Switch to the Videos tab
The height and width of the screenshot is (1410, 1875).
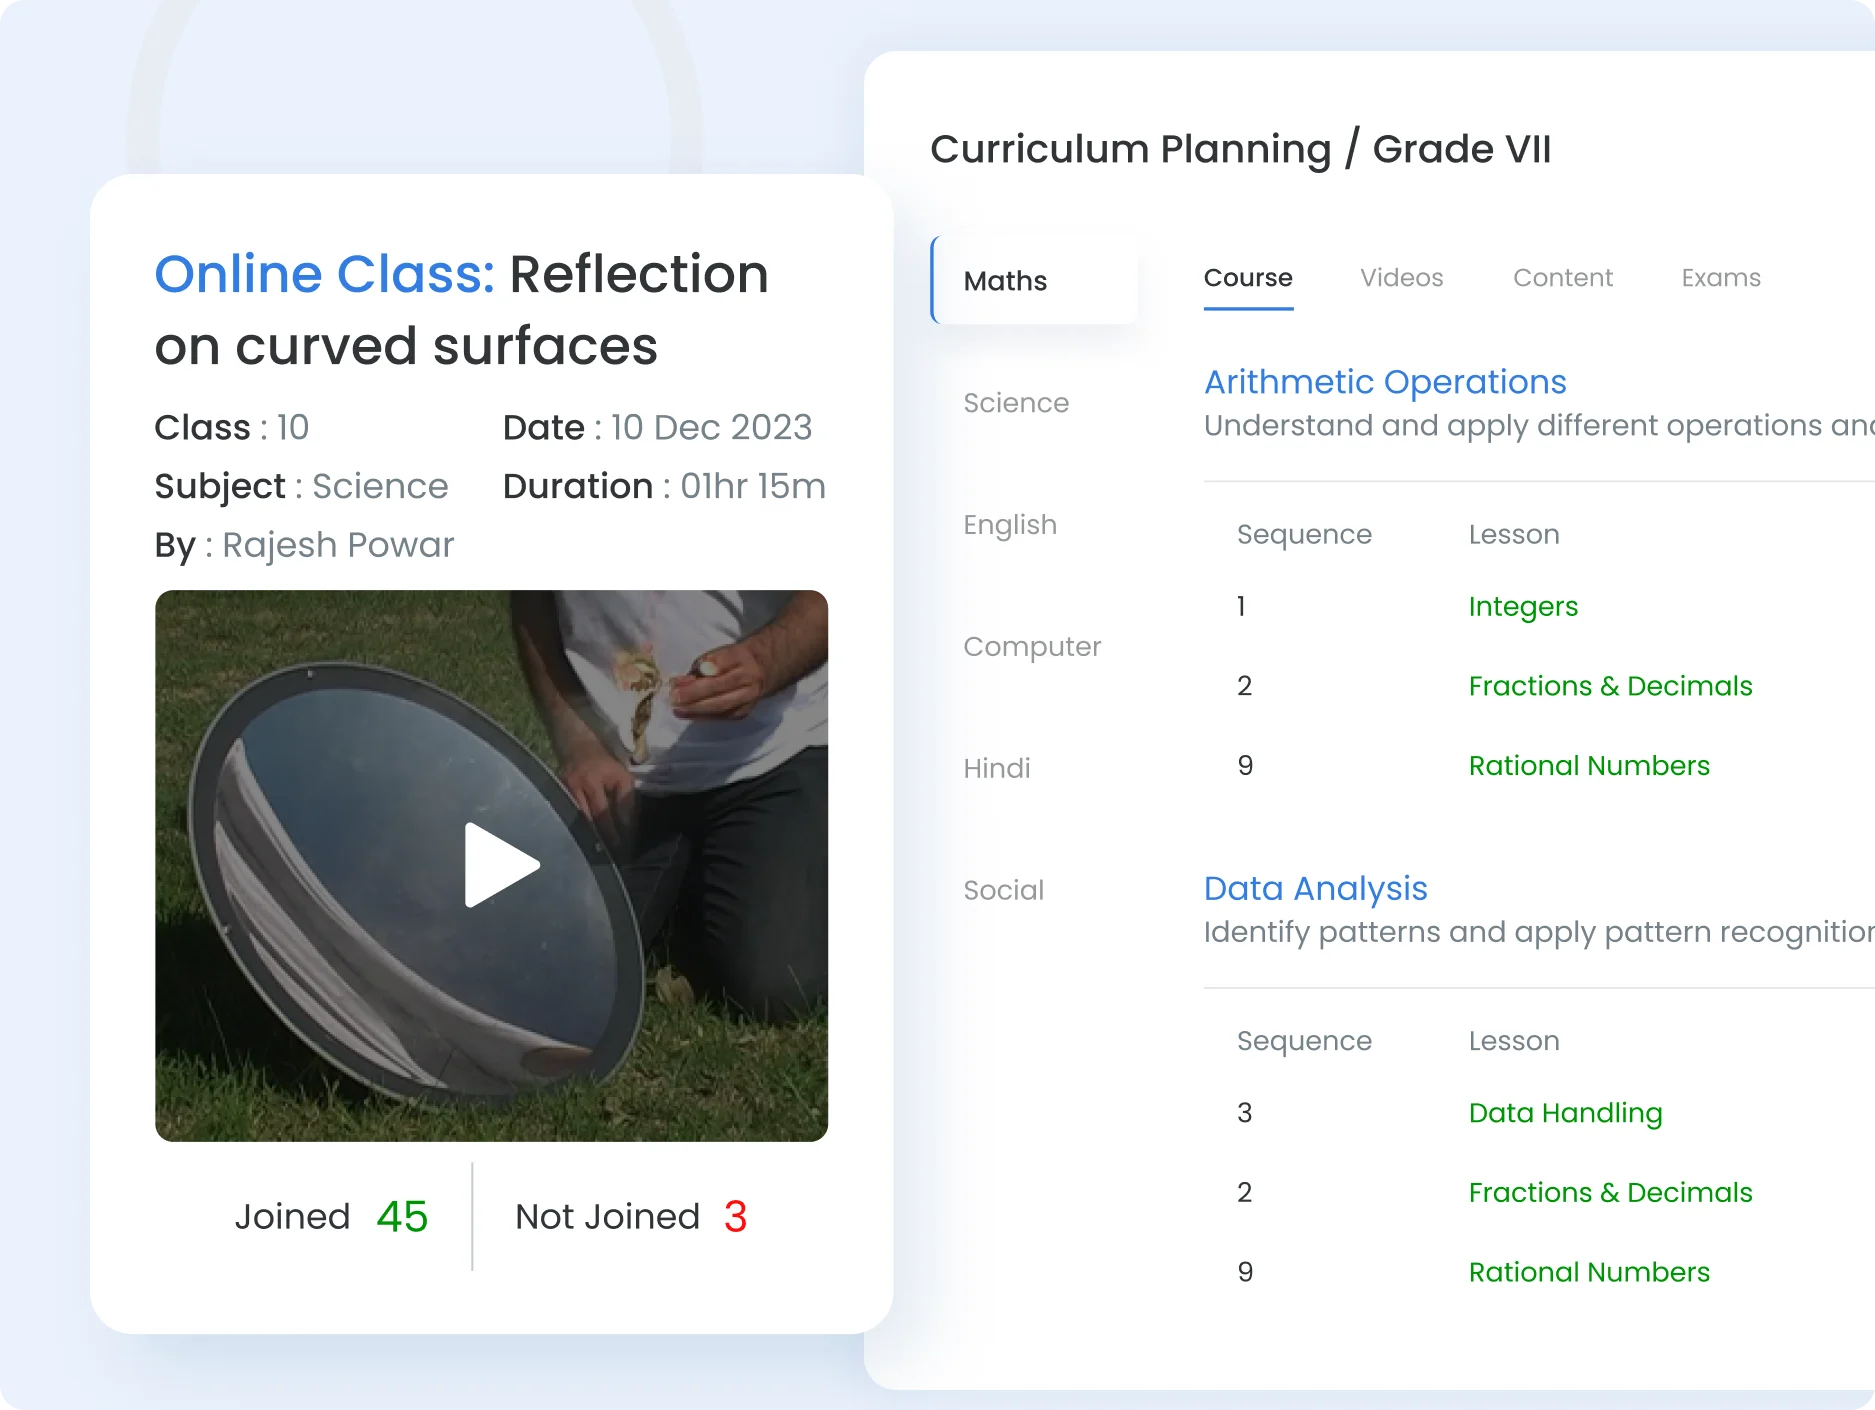click(x=1401, y=278)
